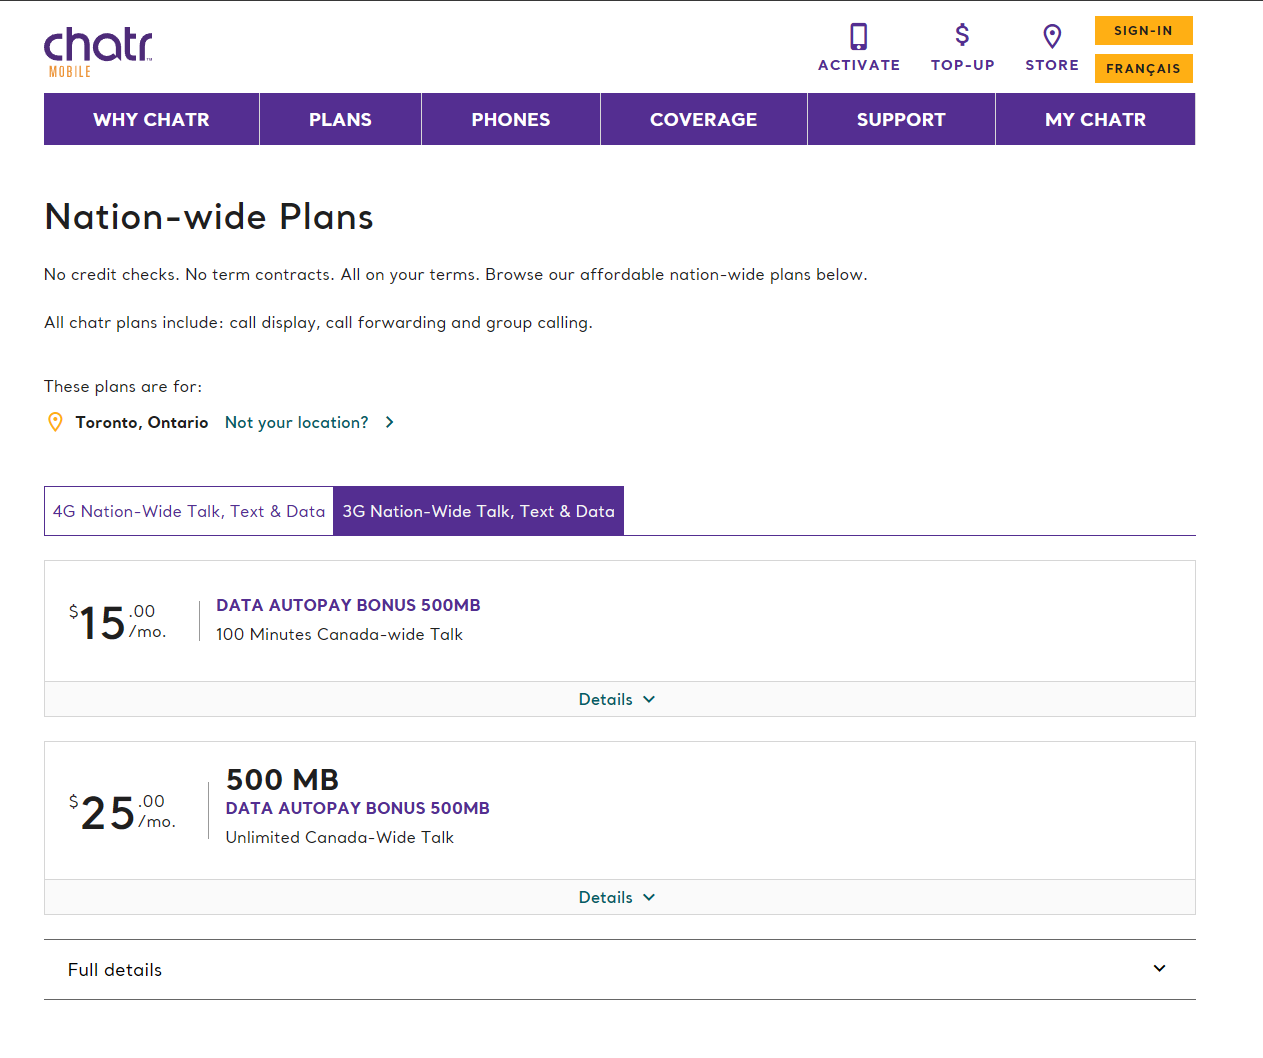Click the arrow after Not your location
The height and width of the screenshot is (1058, 1263).
pyautogui.click(x=390, y=422)
